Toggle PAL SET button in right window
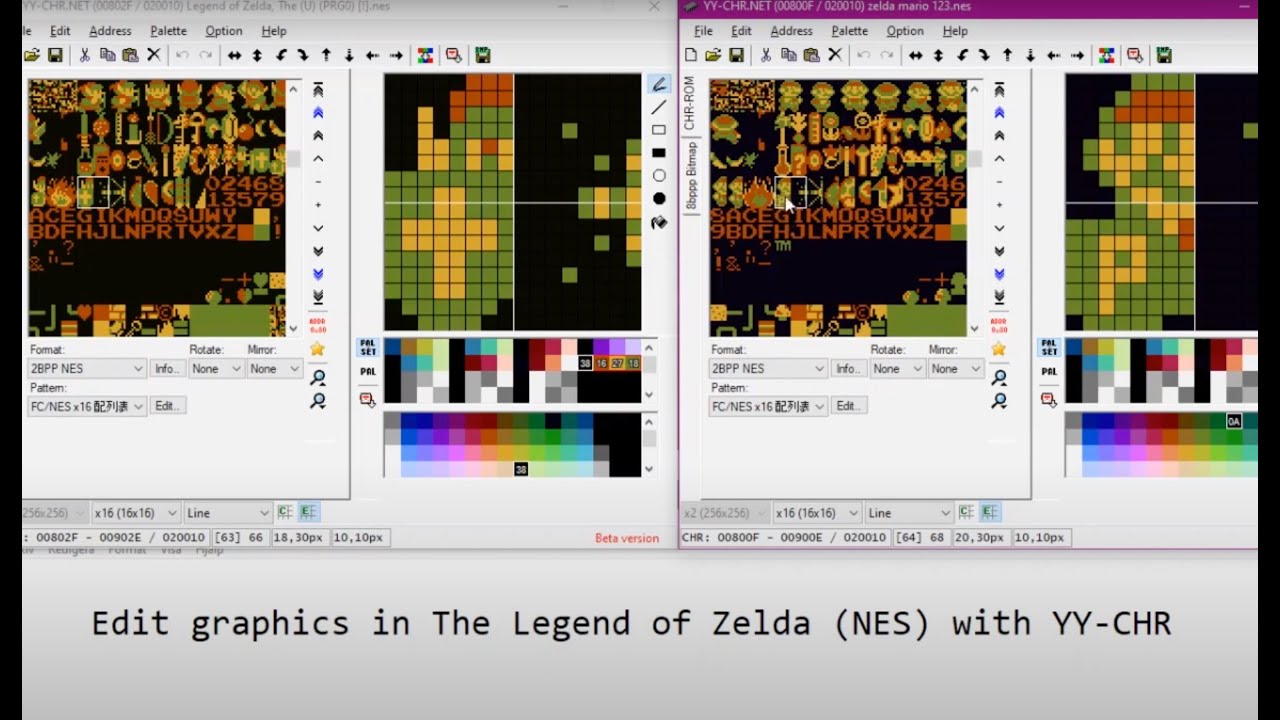The width and height of the screenshot is (1280, 720). (x=1049, y=347)
